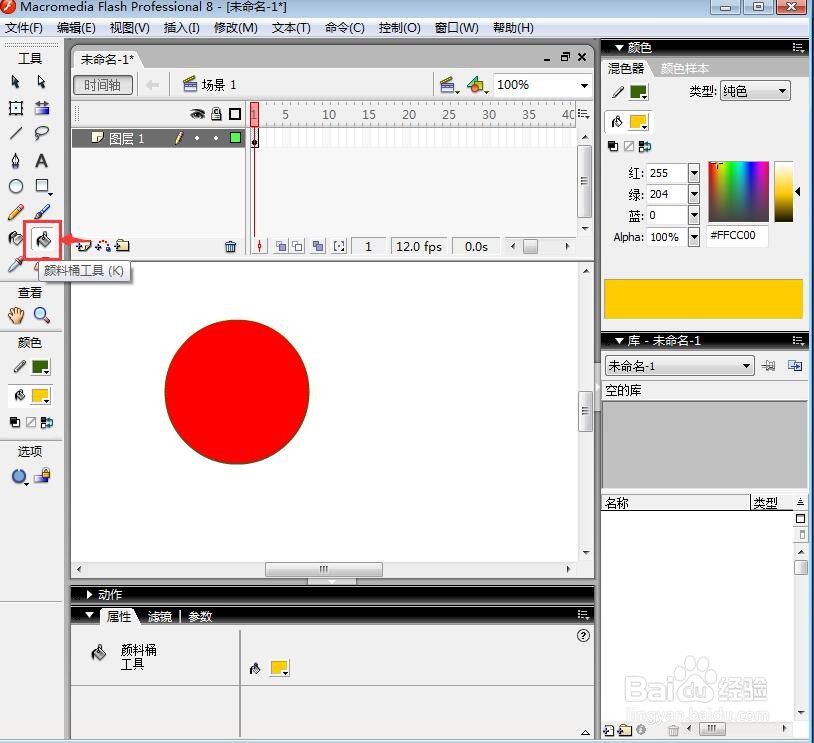Click Swap Colors in toolbox
Image resolution: width=814 pixels, height=743 pixels.
[x=47, y=422]
